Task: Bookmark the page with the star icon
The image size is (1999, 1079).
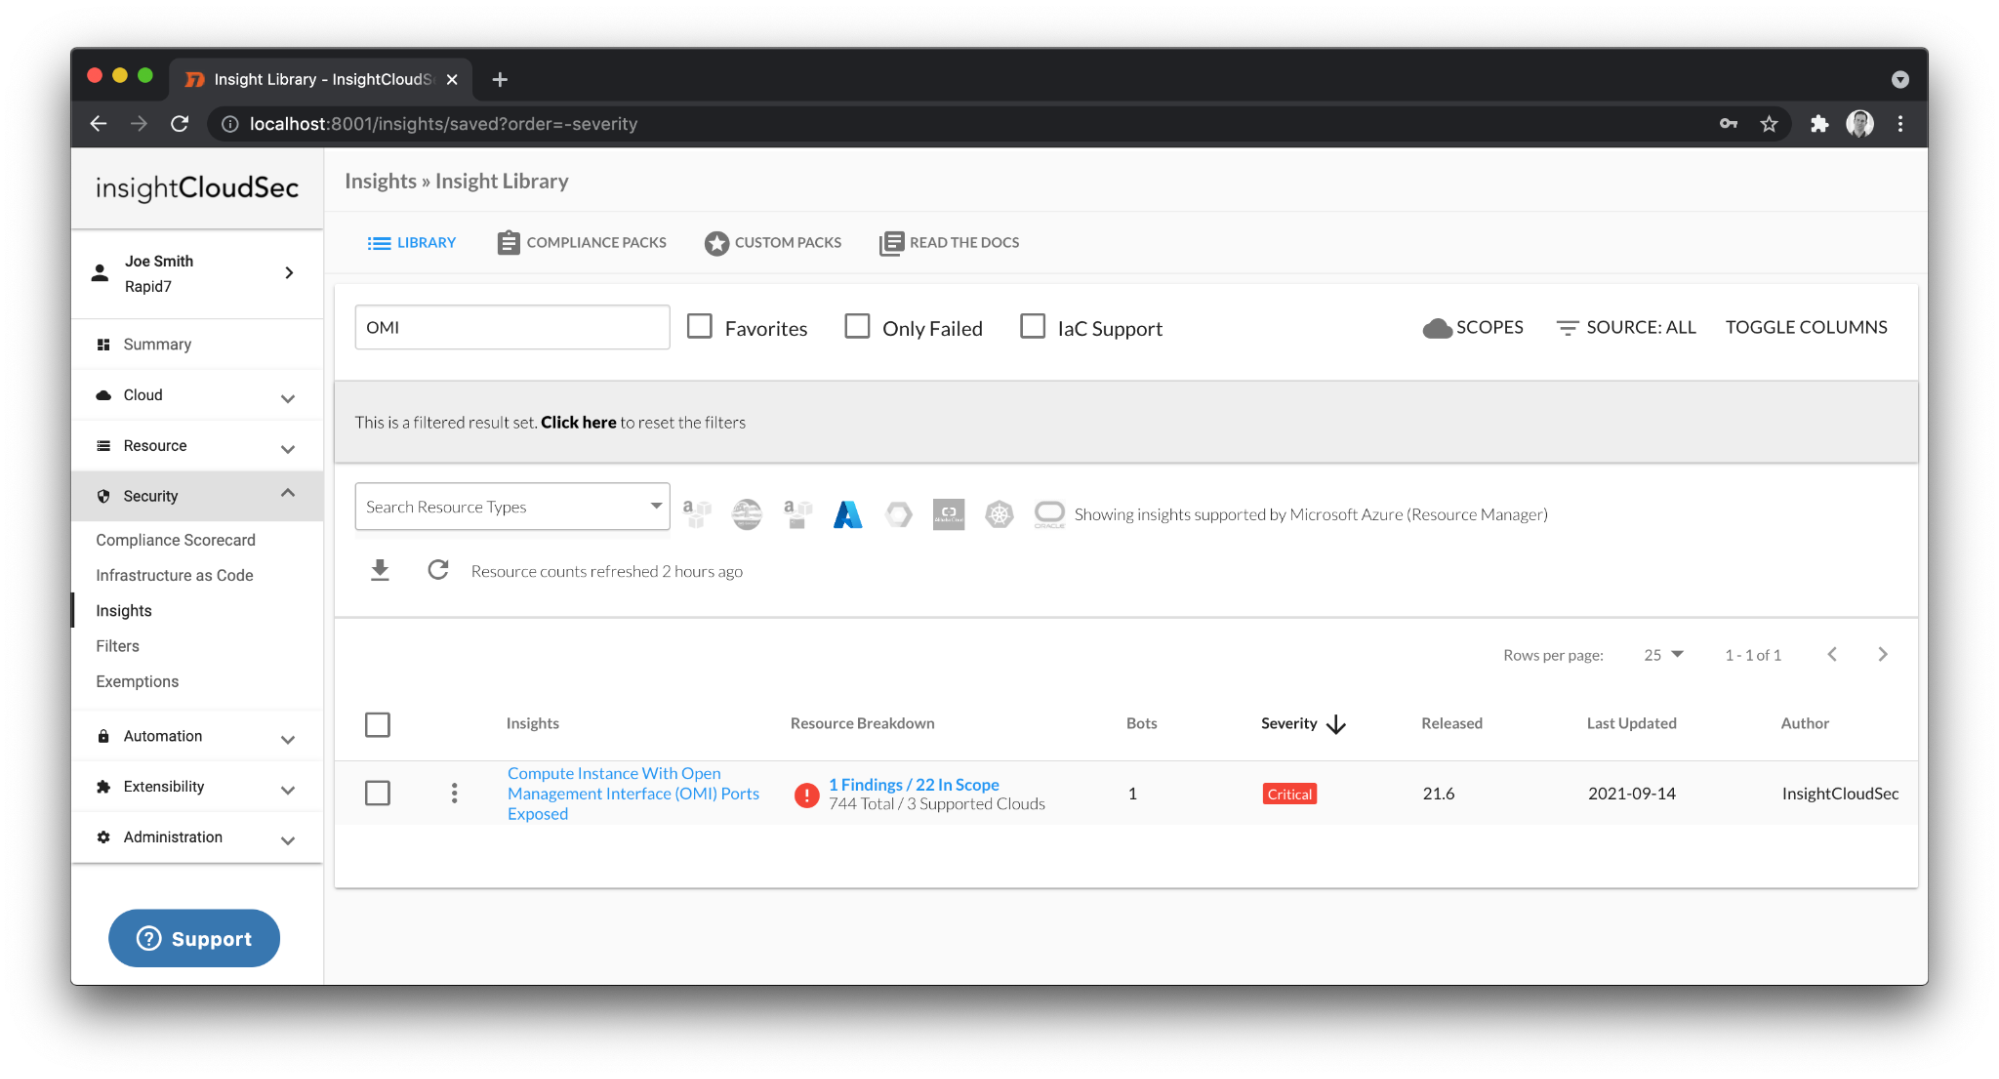Action: [1769, 124]
